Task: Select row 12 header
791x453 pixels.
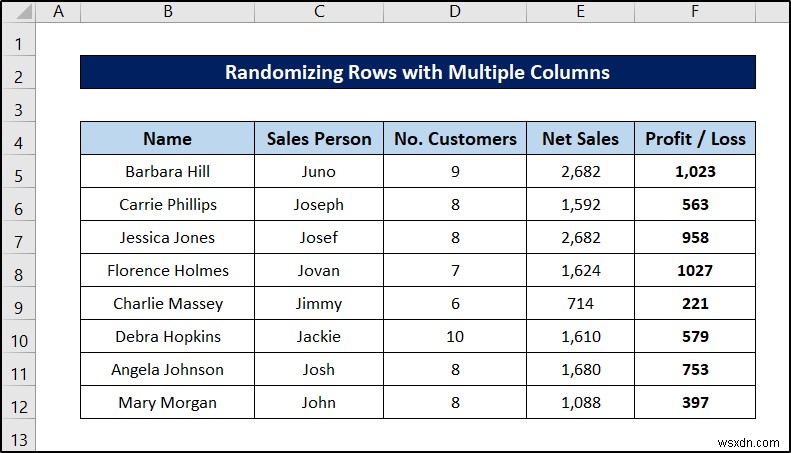Action: (18, 403)
